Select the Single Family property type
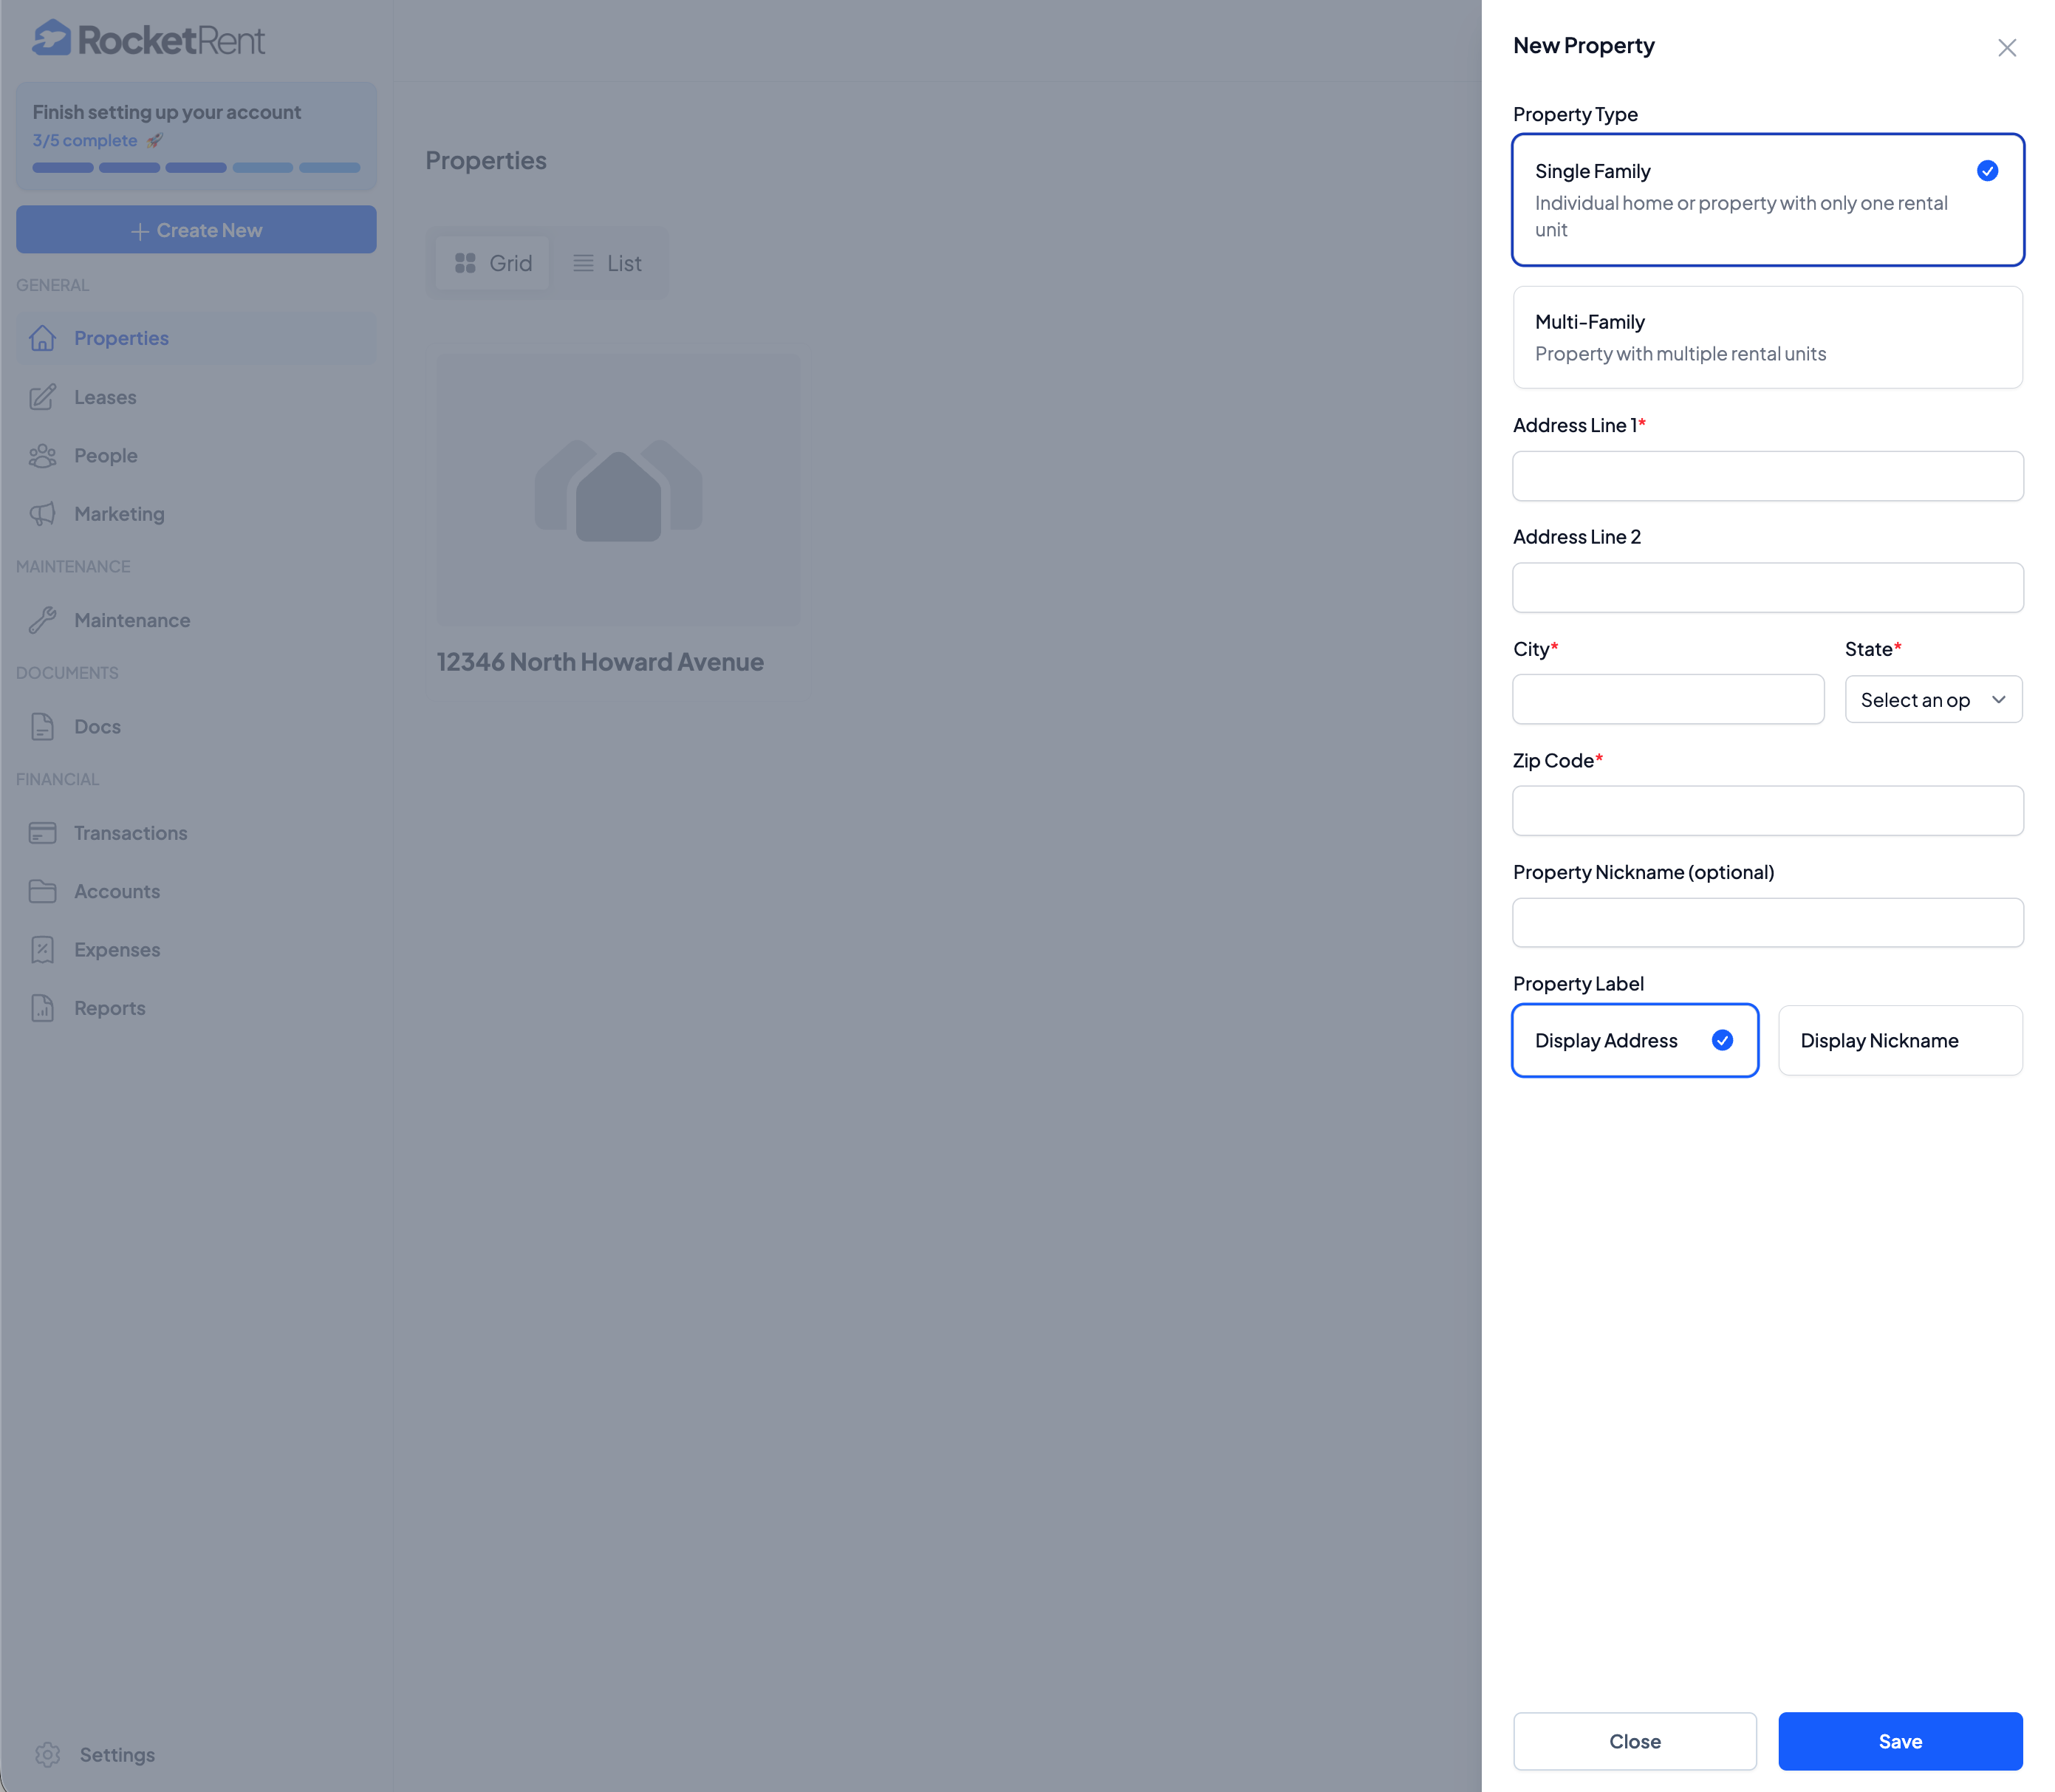 pyautogui.click(x=1767, y=199)
